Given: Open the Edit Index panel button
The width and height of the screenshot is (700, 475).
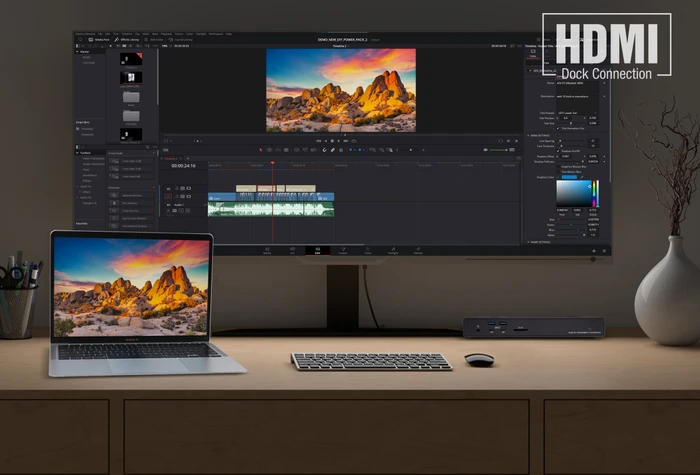Looking at the screenshot, I should [154, 40].
